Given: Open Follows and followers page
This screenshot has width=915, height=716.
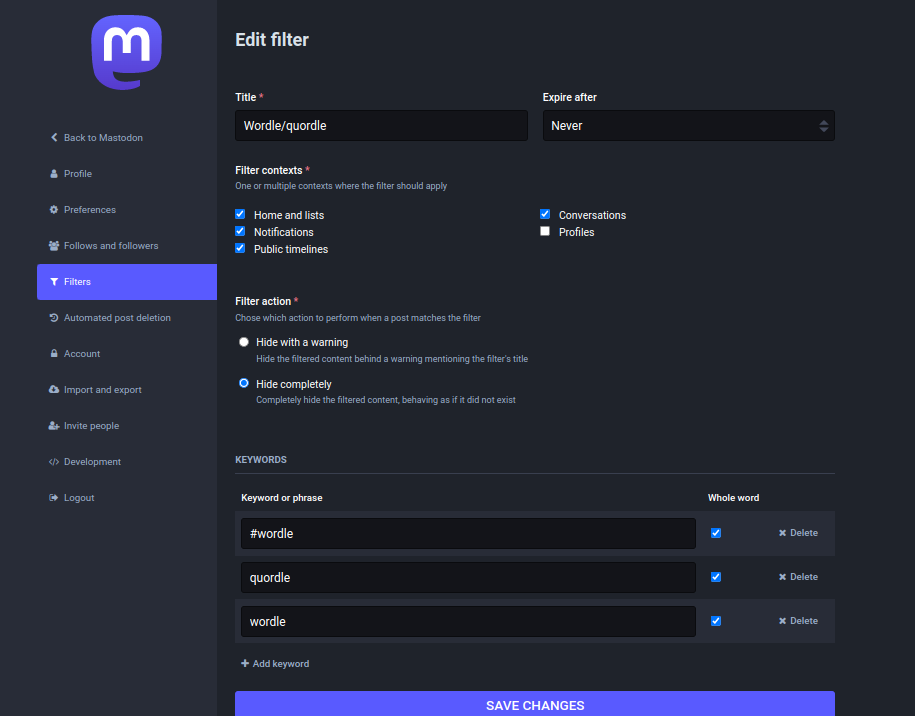Looking at the screenshot, I should (x=127, y=246).
